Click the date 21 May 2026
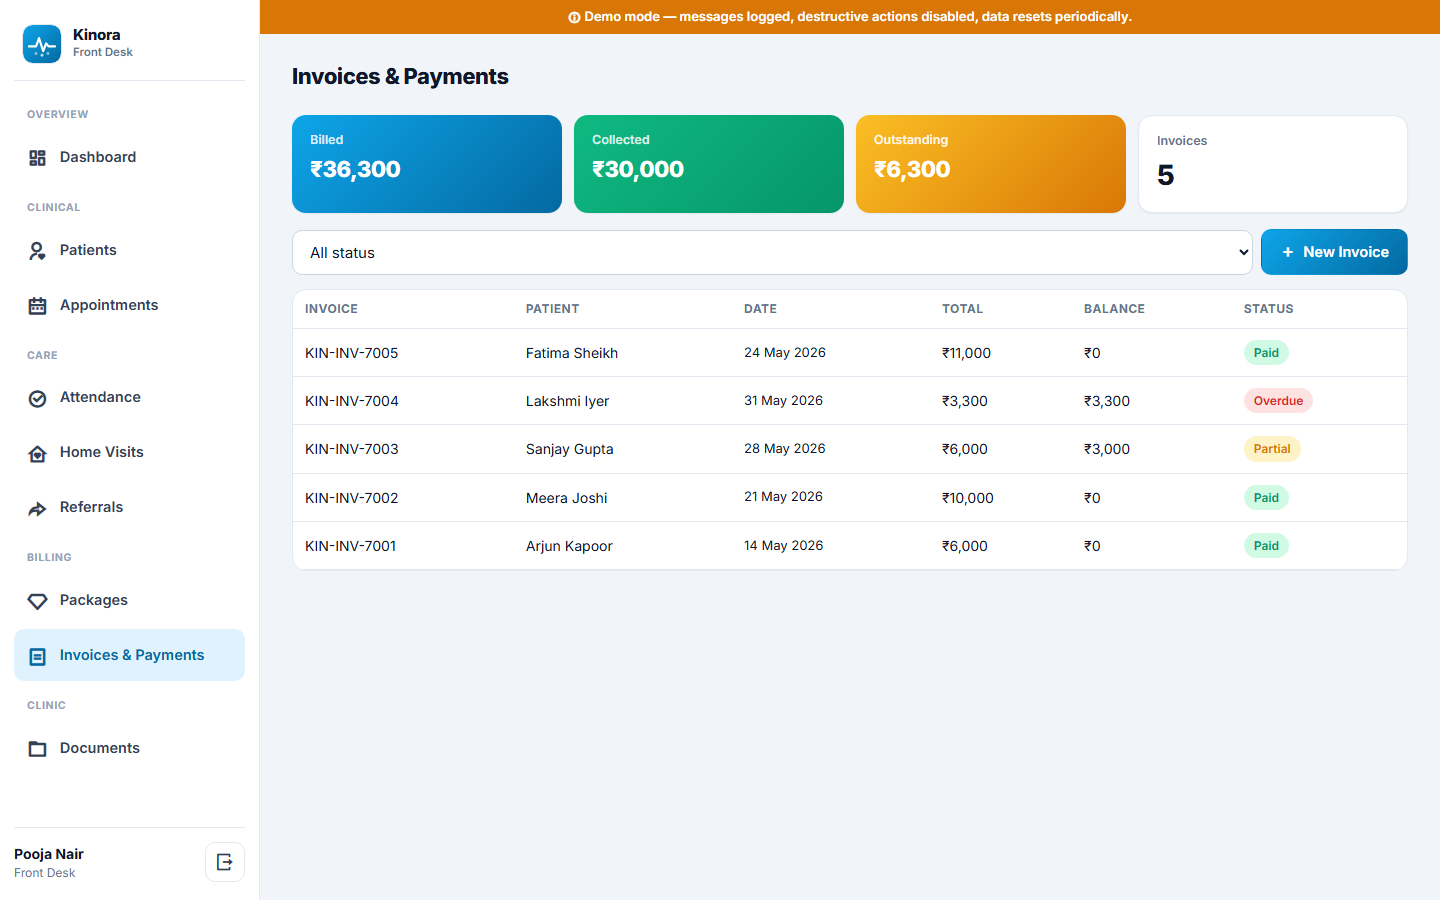 [783, 497]
